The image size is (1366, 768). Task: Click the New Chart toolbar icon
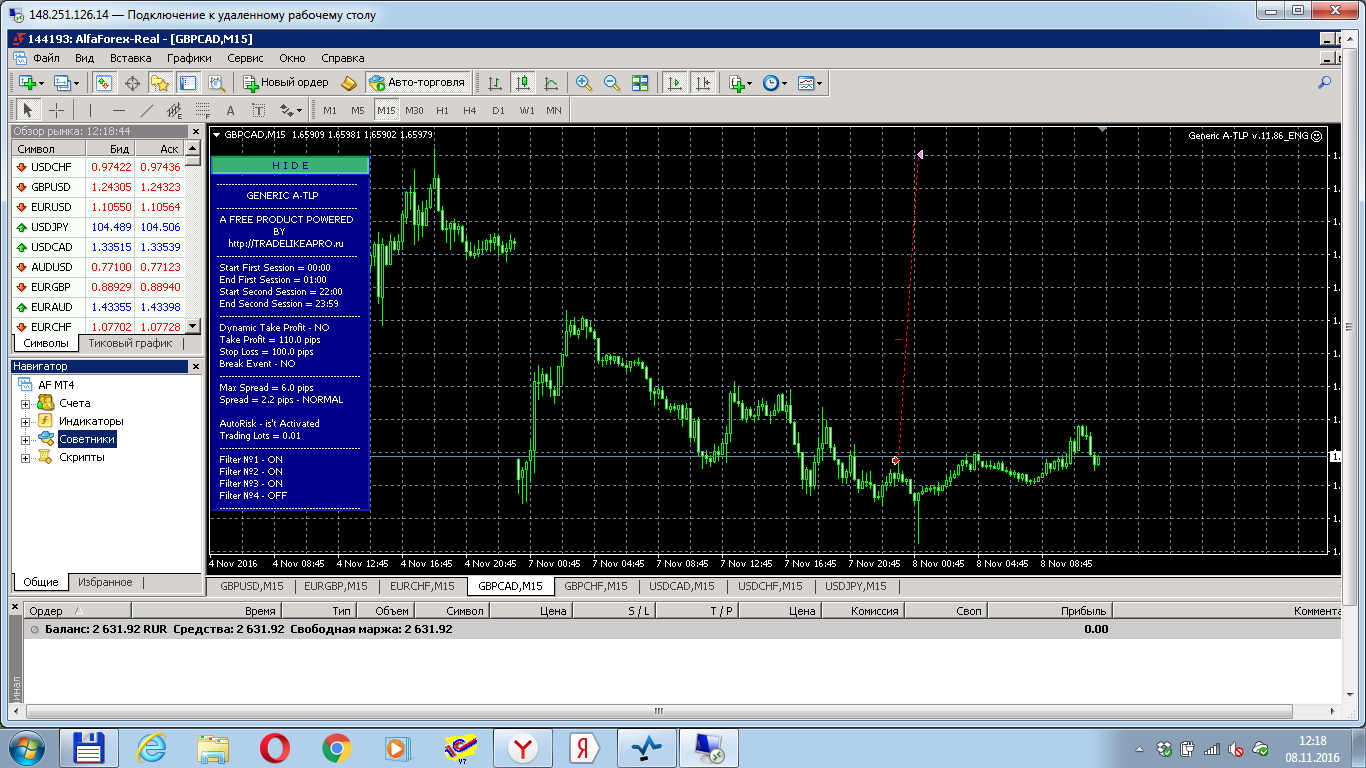point(27,83)
